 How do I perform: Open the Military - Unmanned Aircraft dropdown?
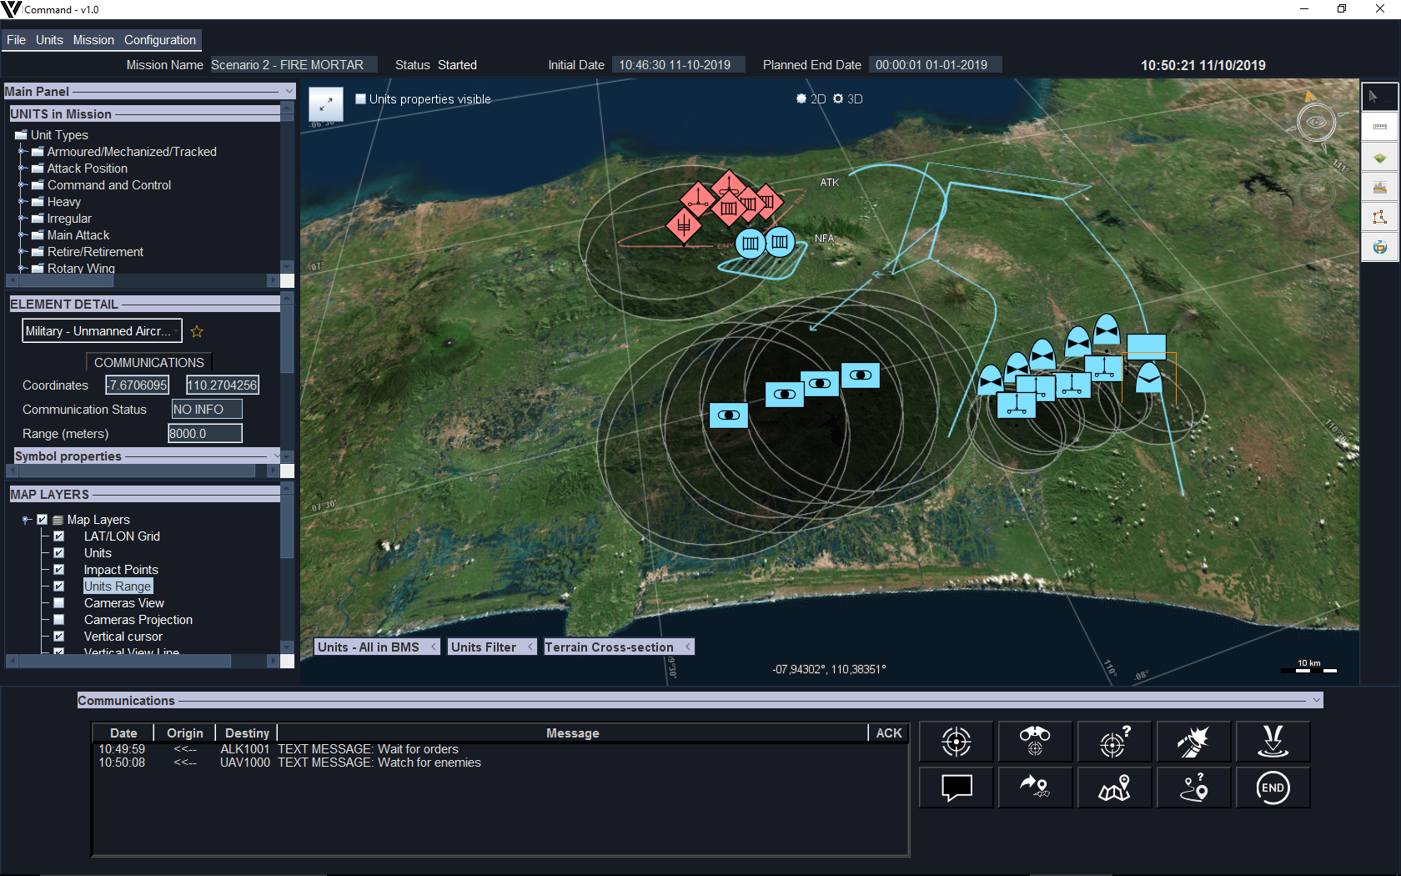click(x=102, y=331)
